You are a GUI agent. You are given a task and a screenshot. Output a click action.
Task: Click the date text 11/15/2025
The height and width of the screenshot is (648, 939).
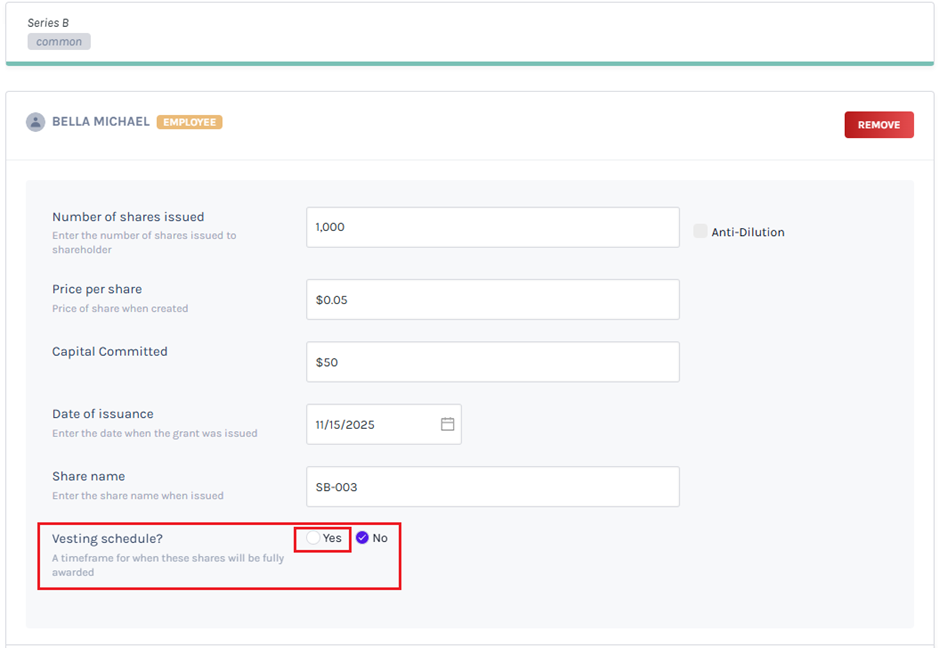pos(345,425)
